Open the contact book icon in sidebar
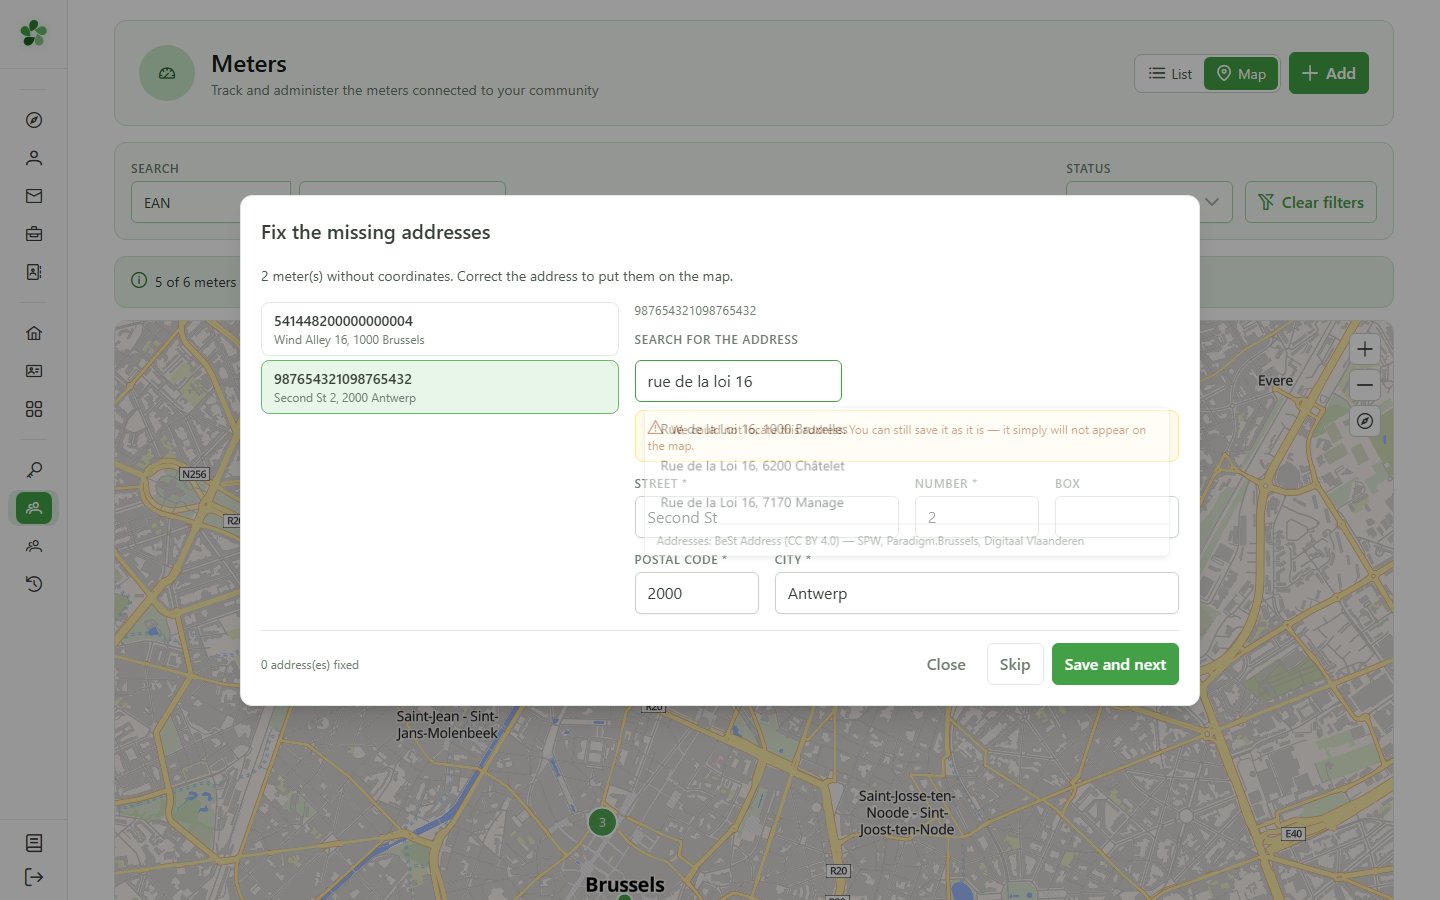1440x900 pixels. click(x=34, y=272)
